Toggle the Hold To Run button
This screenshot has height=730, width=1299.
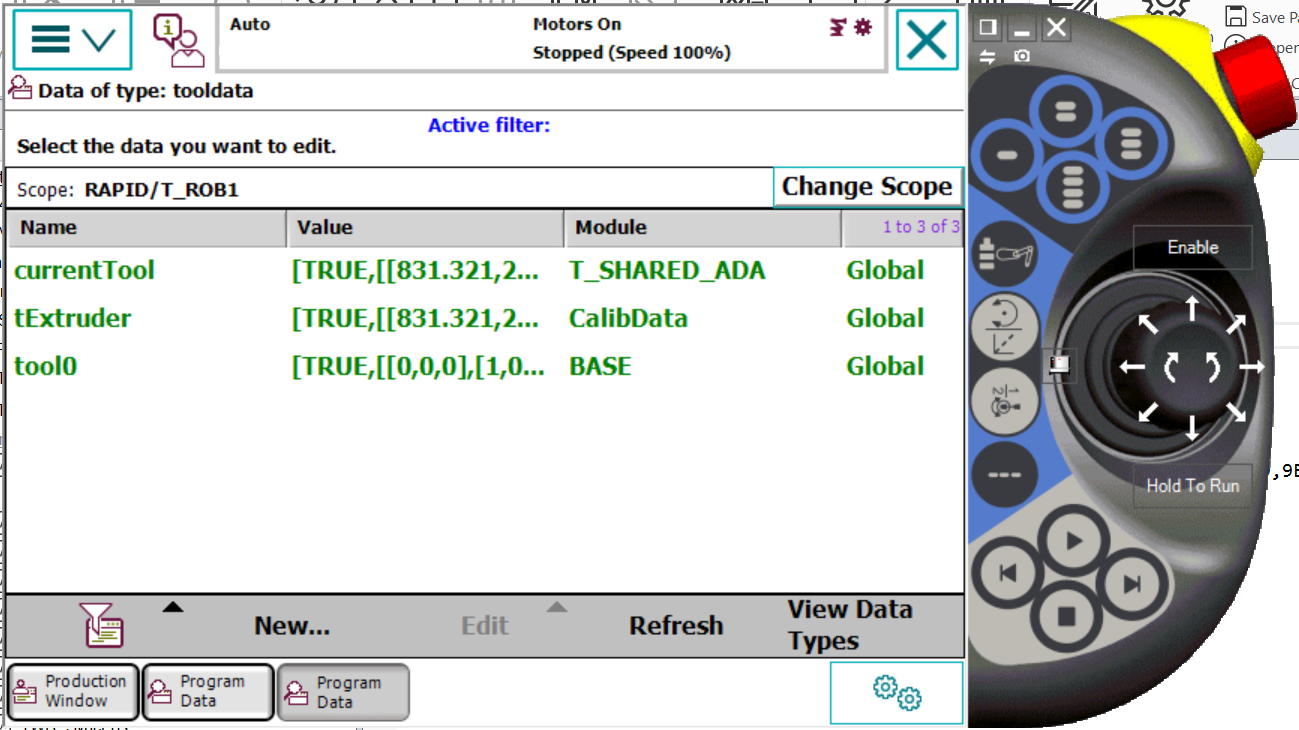[1192, 485]
